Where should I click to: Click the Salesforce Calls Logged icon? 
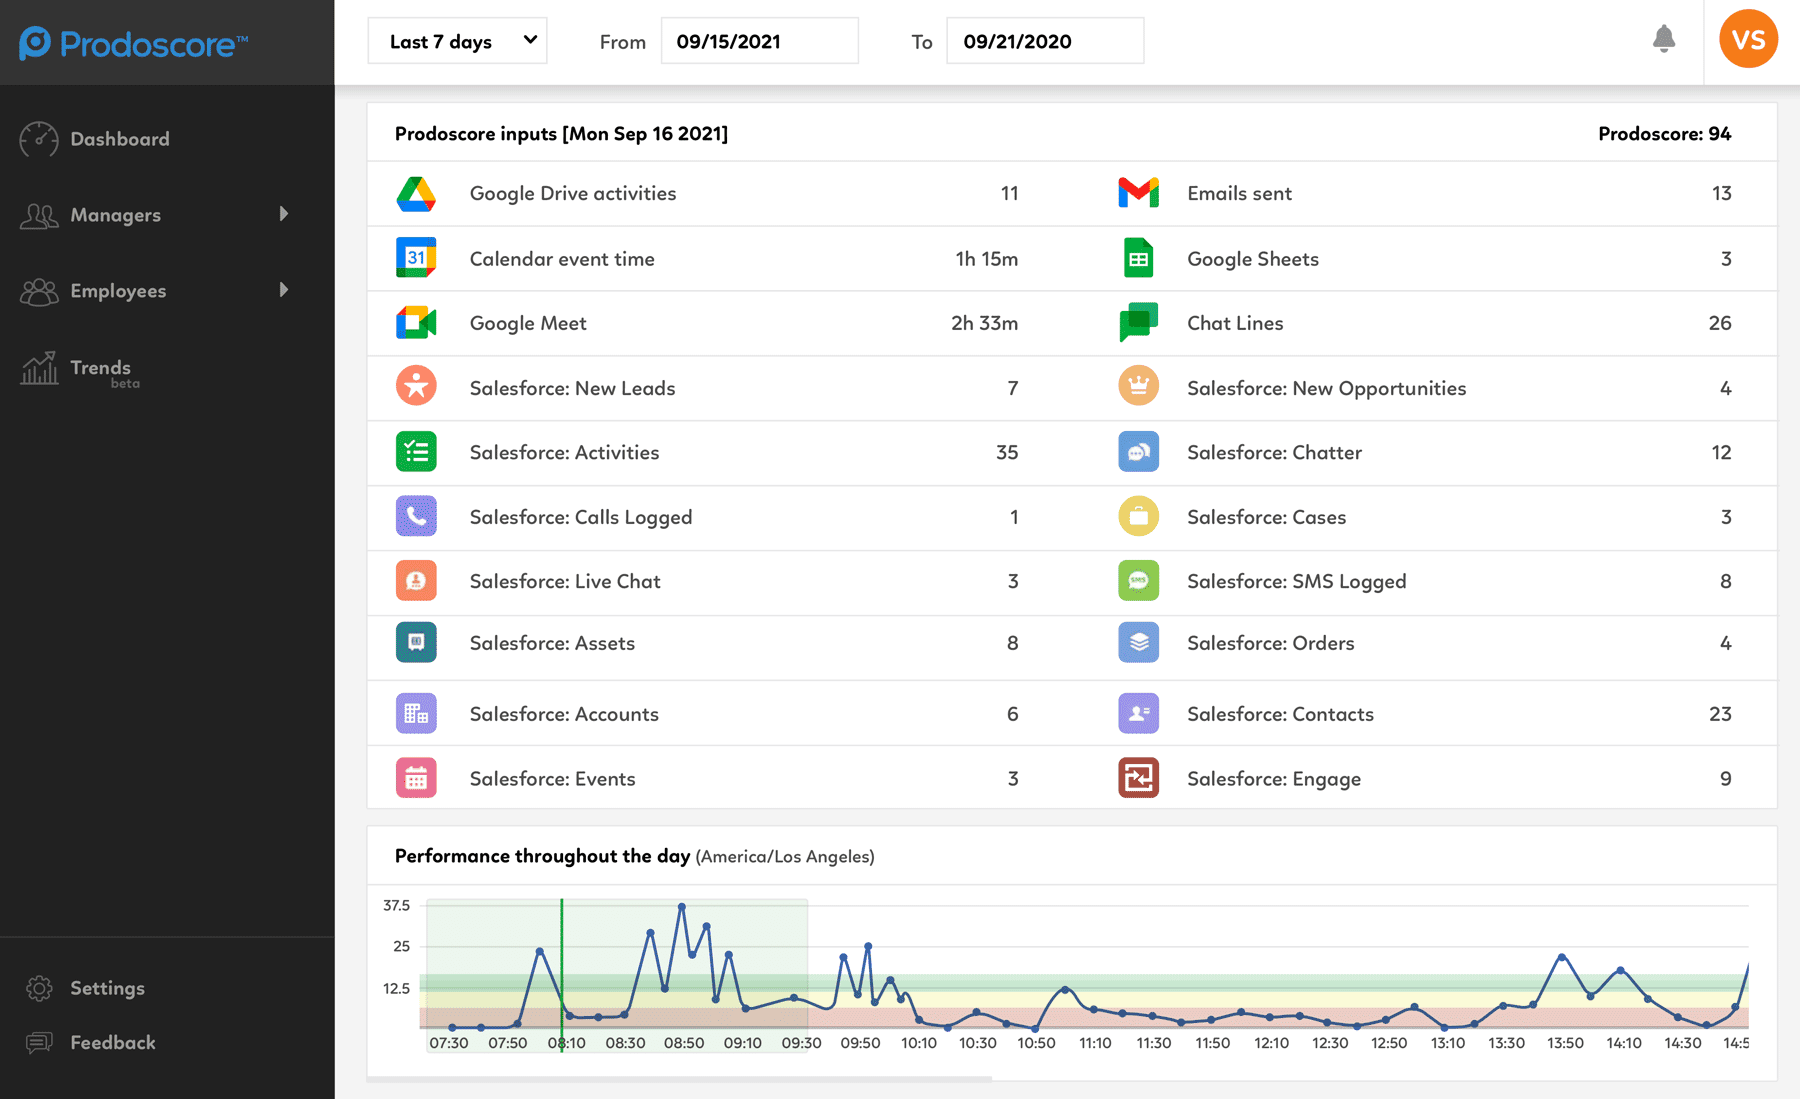pos(416,516)
